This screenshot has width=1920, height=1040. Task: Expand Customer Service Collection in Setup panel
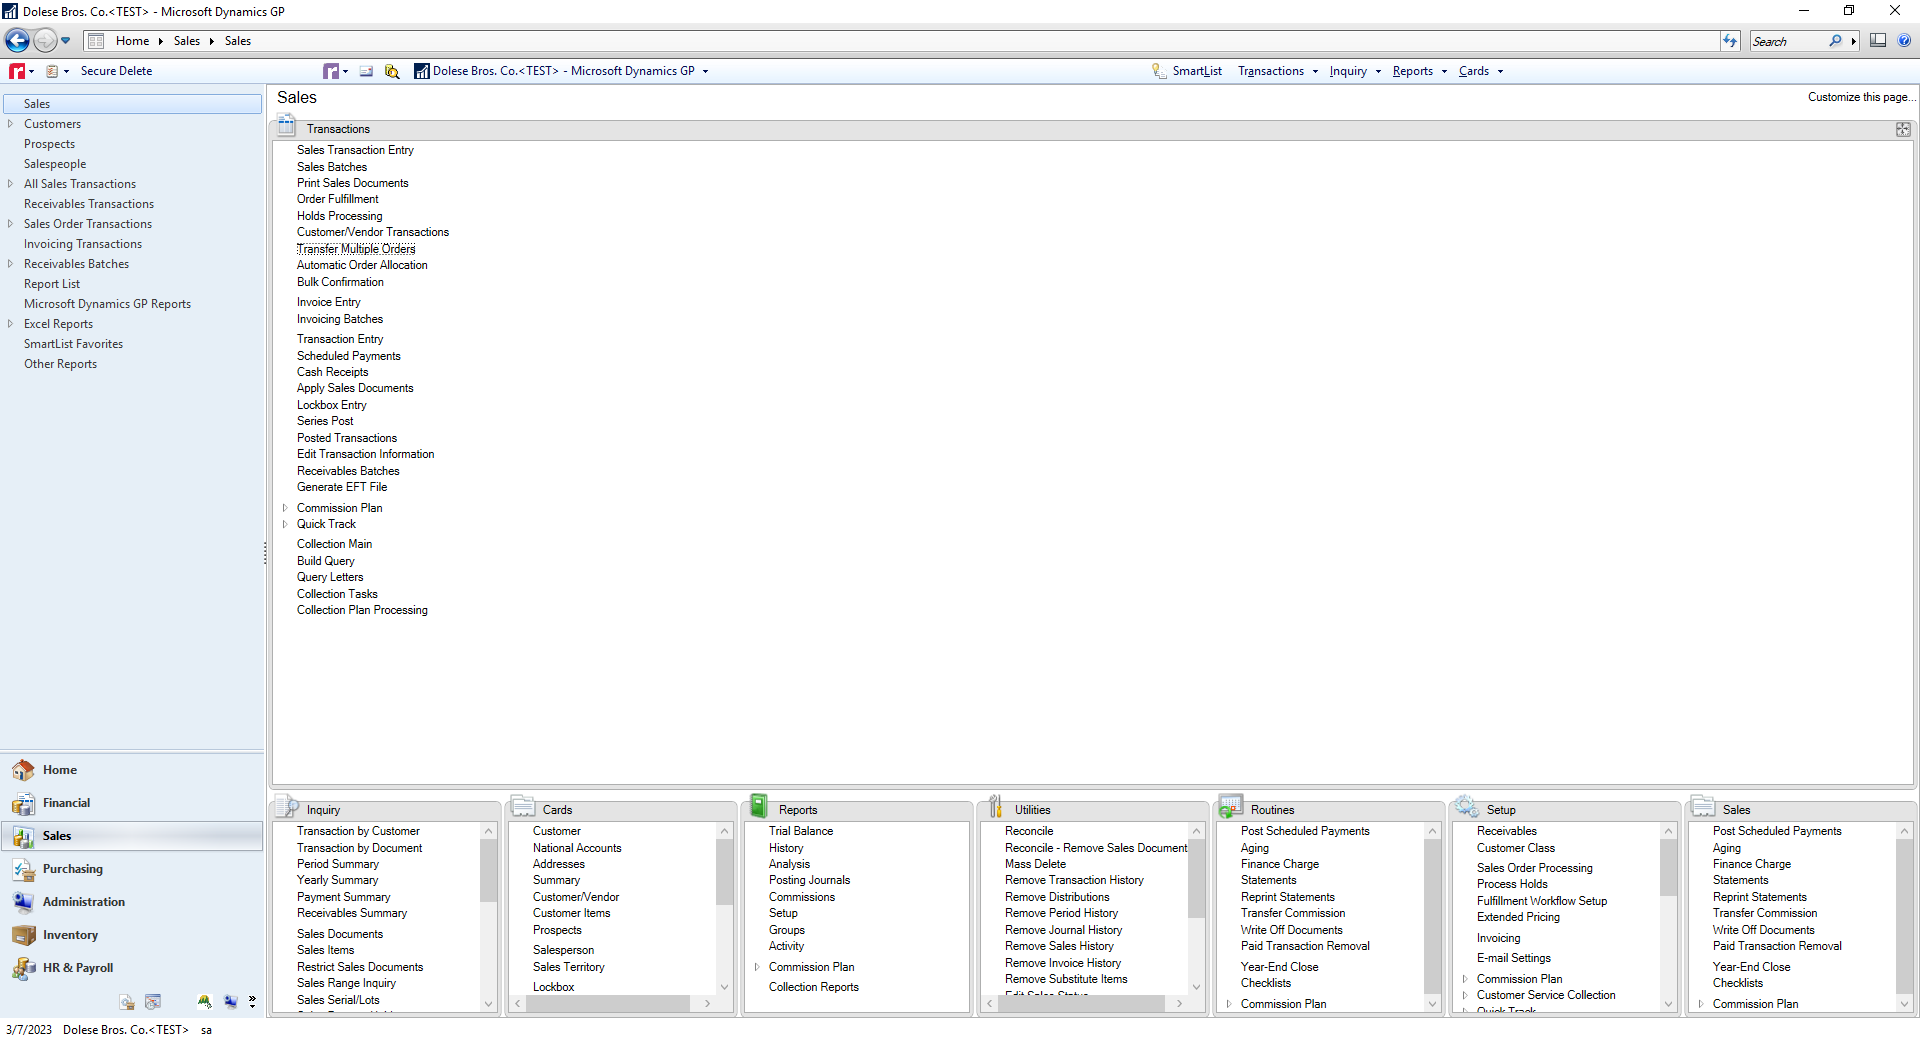tap(1465, 995)
